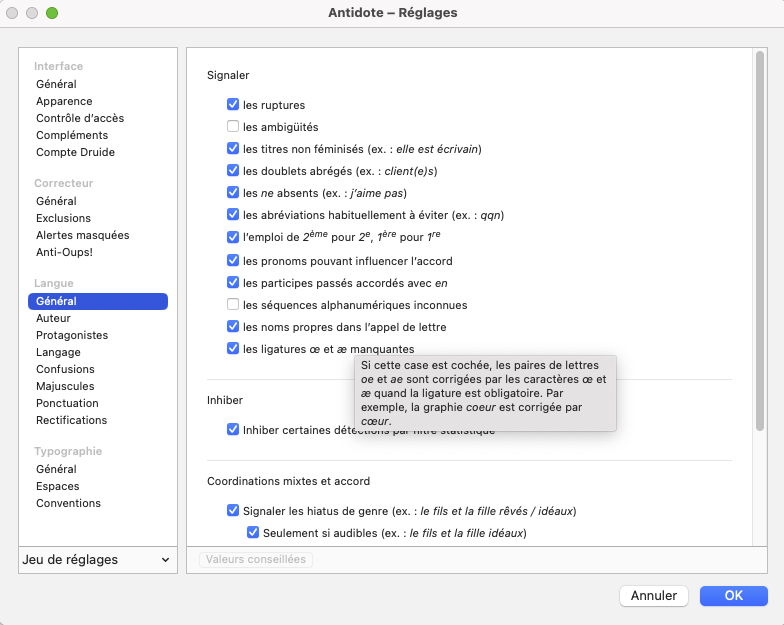Open Contrôle d'accès settings

80,118
